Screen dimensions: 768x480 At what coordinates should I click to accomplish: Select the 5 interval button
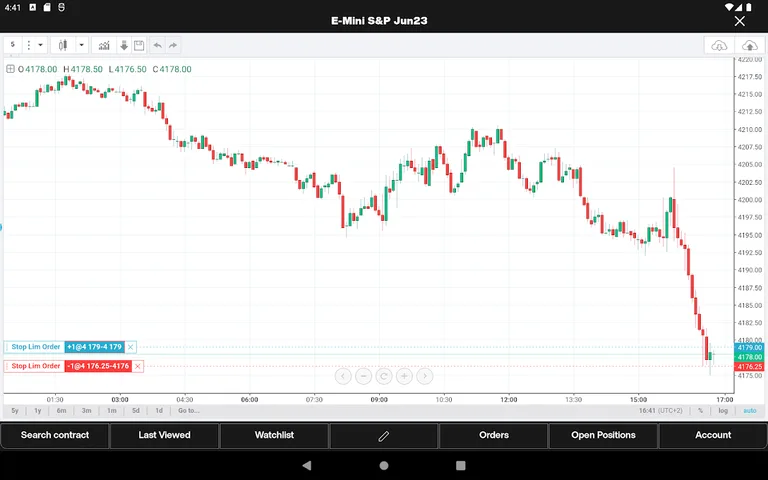13,45
